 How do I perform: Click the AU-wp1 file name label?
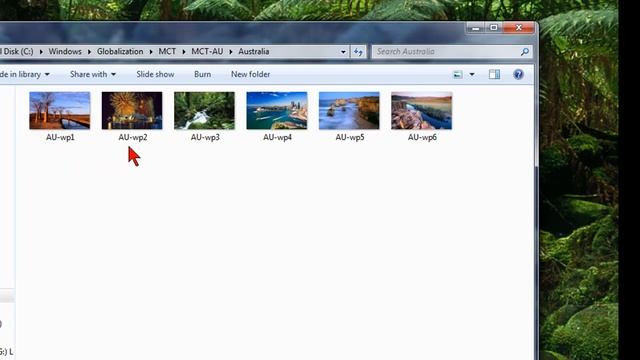coord(60,138)
